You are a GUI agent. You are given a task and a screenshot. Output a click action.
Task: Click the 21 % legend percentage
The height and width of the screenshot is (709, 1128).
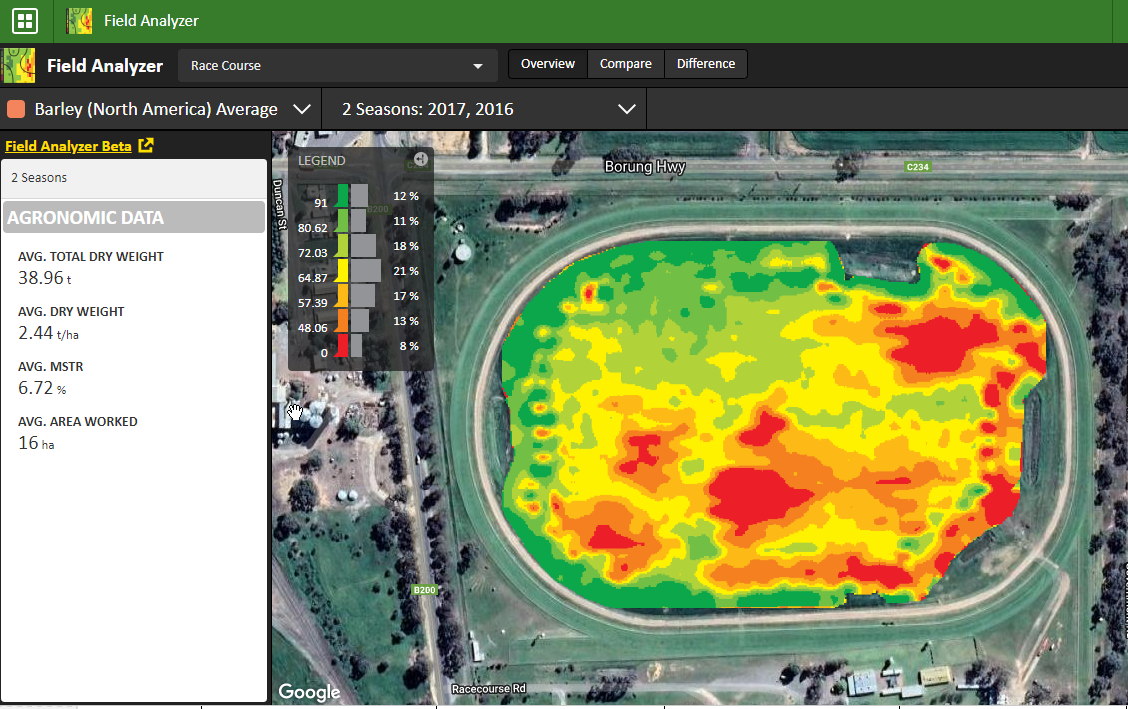coord(406,271)
